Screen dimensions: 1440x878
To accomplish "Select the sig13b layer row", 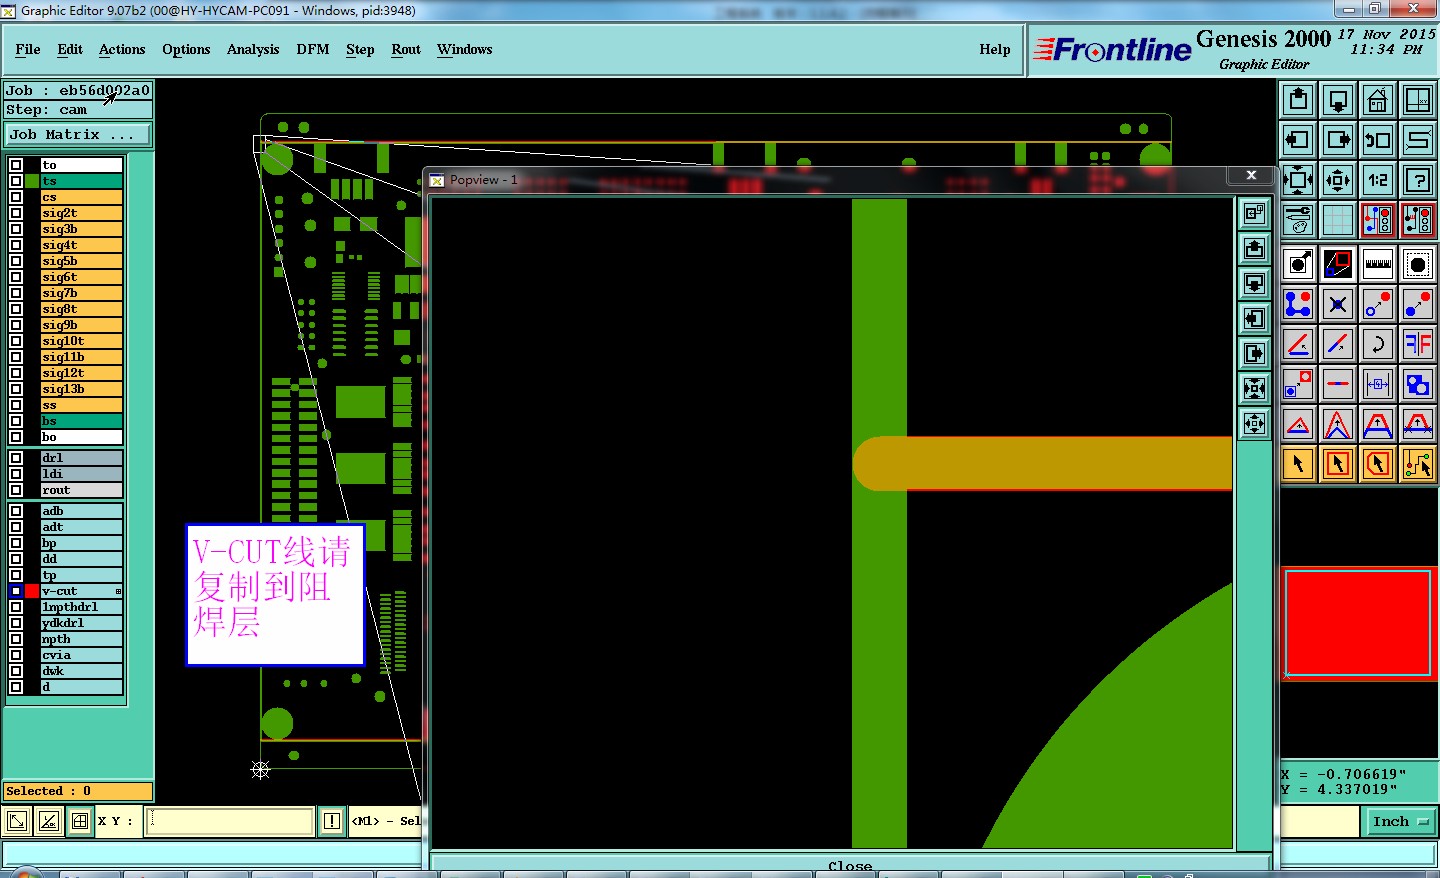I will pyautogui.click(x=81, y=389).
